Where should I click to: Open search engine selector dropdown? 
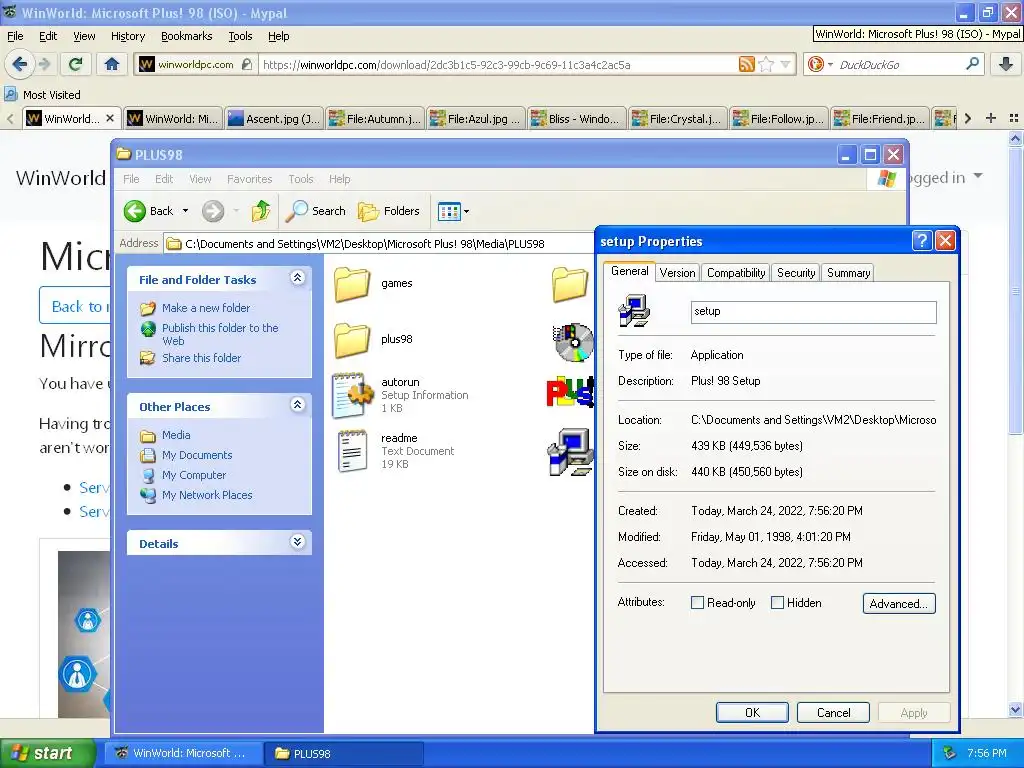(x=829, y=64)
